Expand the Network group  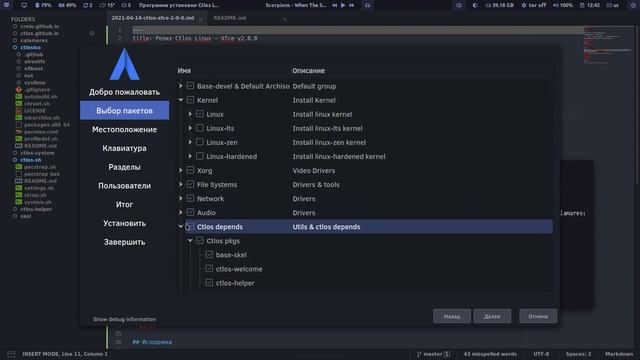[181, 198]
